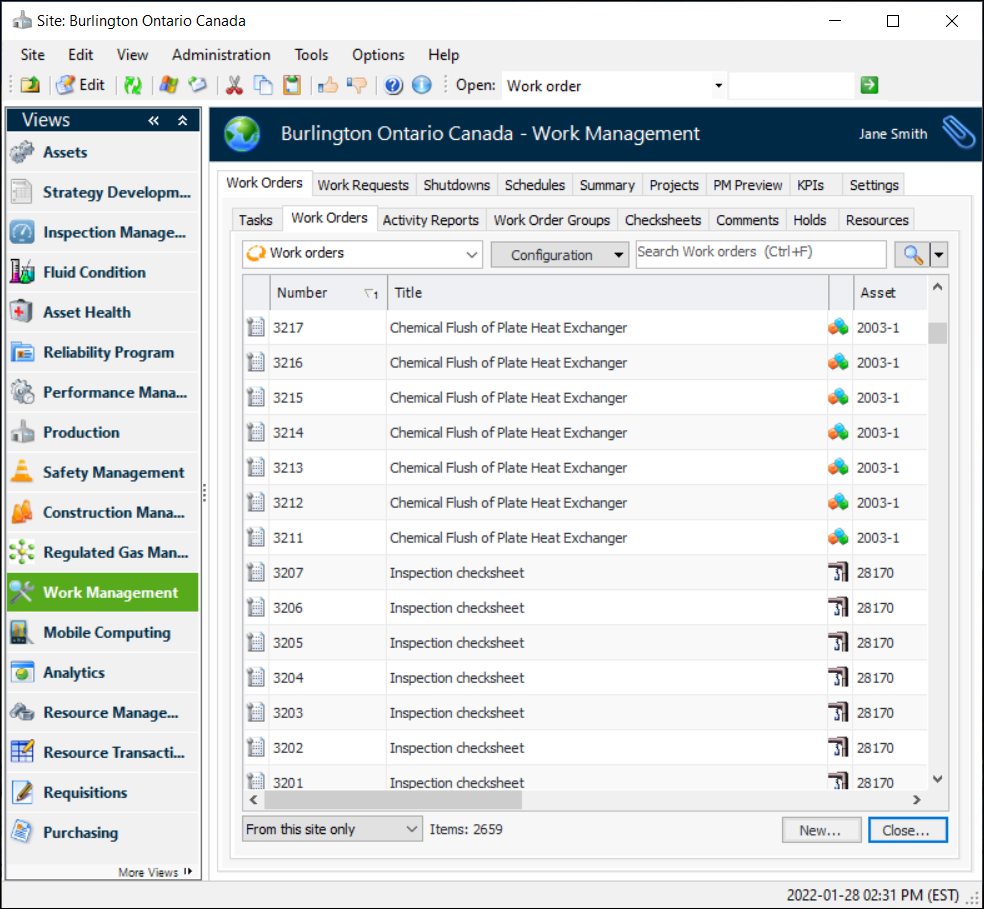Collapse the Views panel with double chevron
The height and width of the screenshot is (909, 984).
(154, 121)
